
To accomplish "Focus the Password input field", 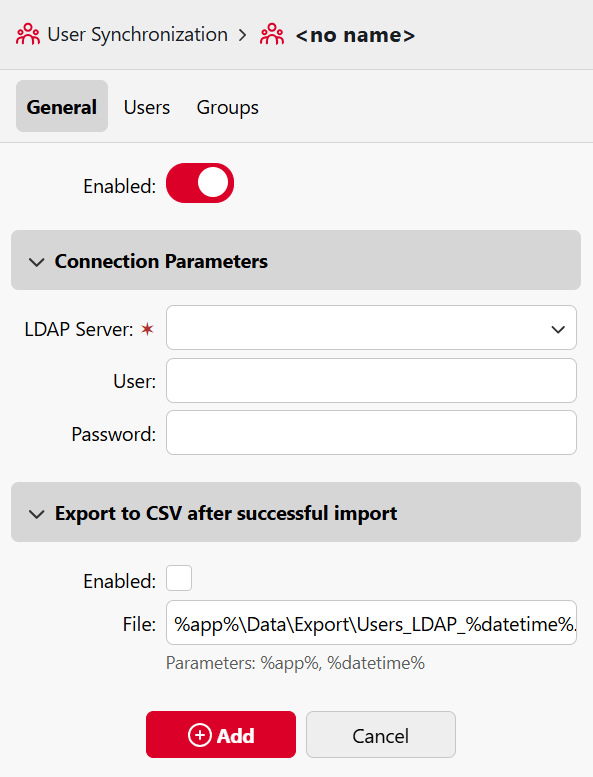I will click(371, 433).
